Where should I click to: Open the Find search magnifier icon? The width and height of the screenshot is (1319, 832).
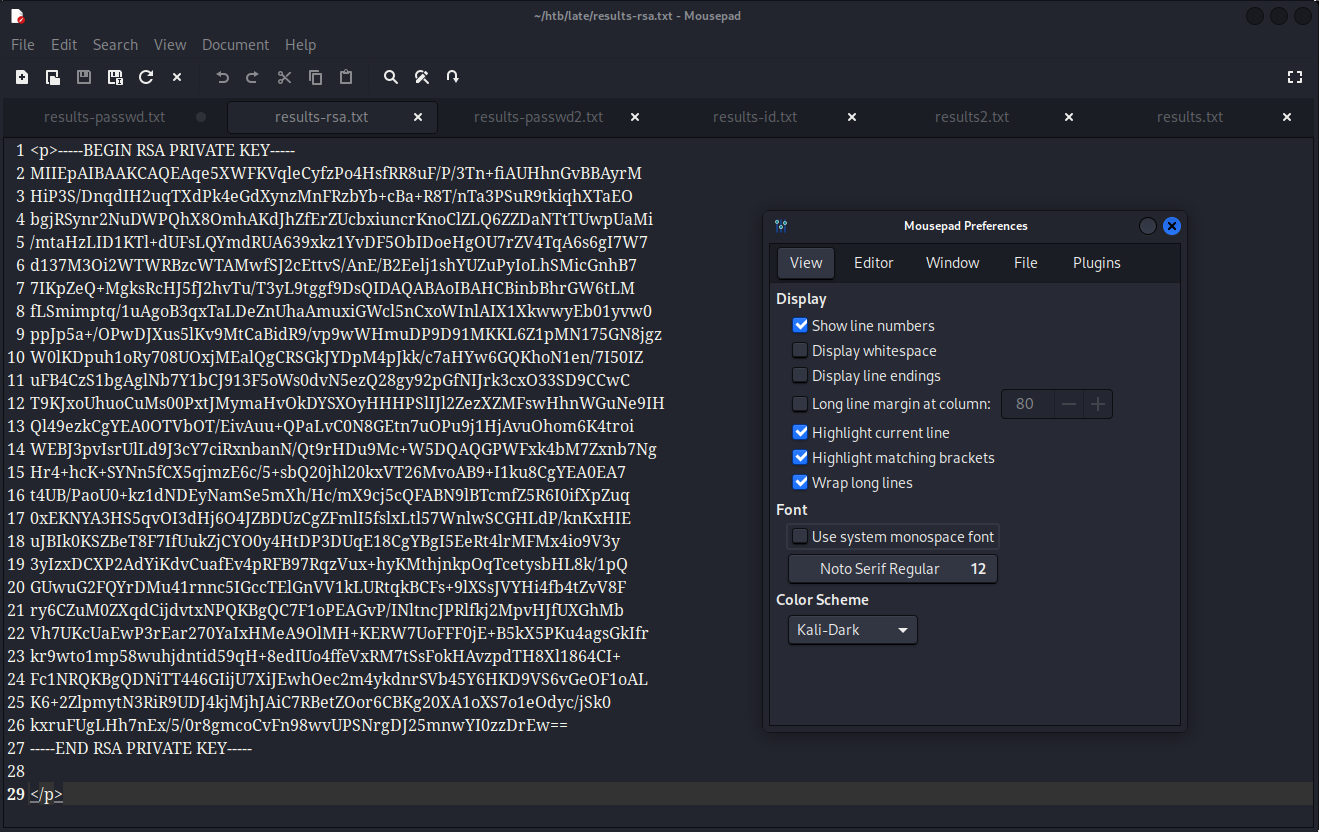(391, 77)
